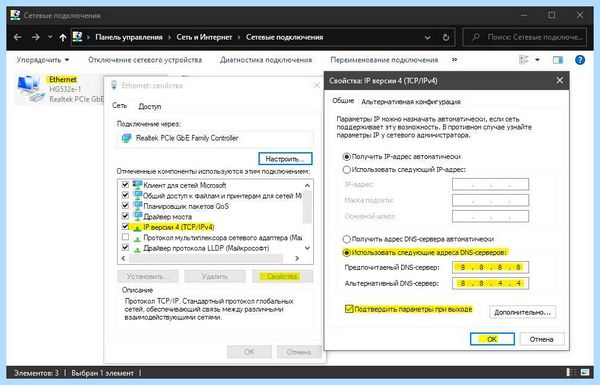Select the IP версии 4 (TCP/IPv4) item

[178, 227]
